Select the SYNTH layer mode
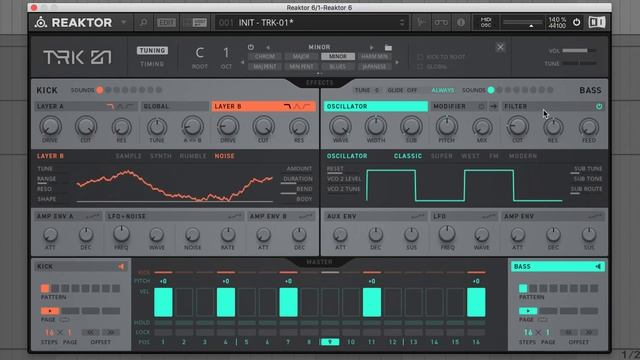The image size is (640, 360). tap(161, 156)
